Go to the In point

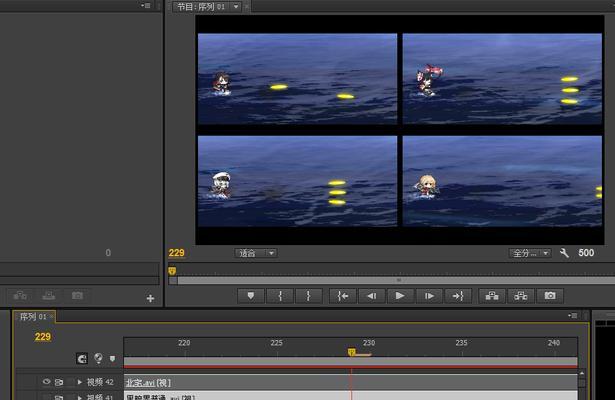[x=343, y=296]
